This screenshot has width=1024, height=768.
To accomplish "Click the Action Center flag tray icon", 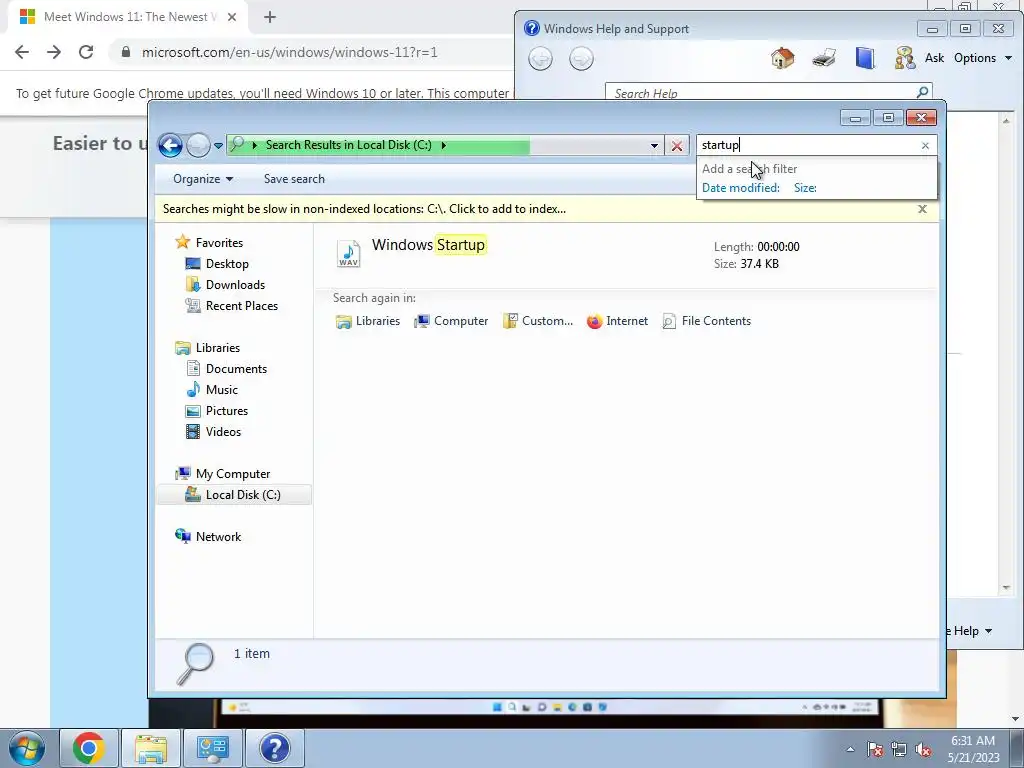I will click(x=875, y=749).
